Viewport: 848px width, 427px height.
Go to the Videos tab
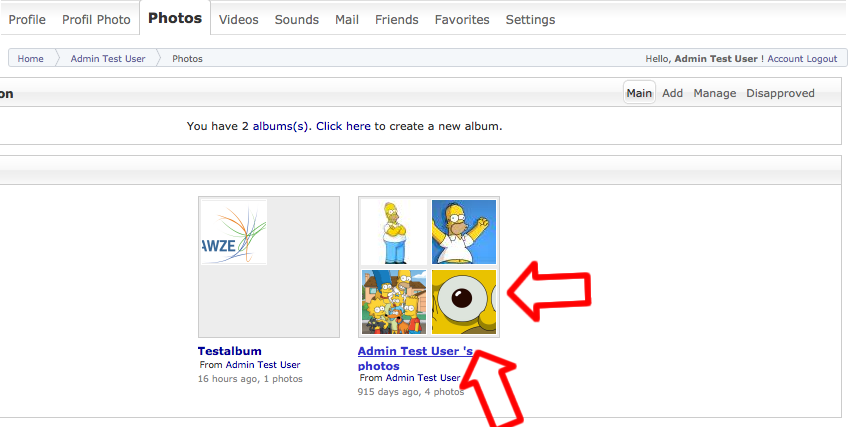coord(238,19)
